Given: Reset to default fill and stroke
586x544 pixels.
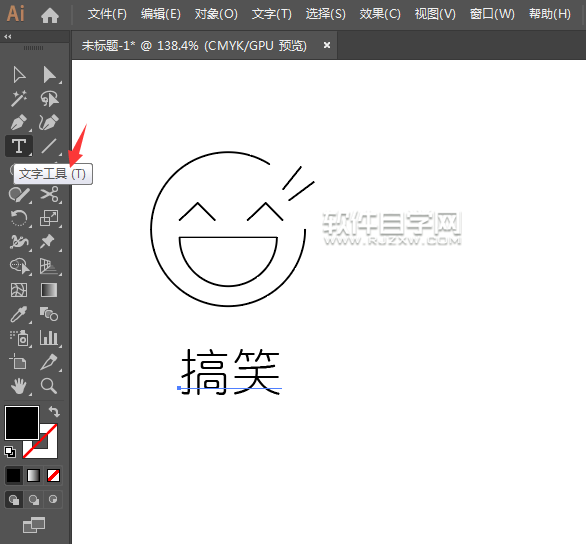Looking at the screenshot, I should (10, 452).
